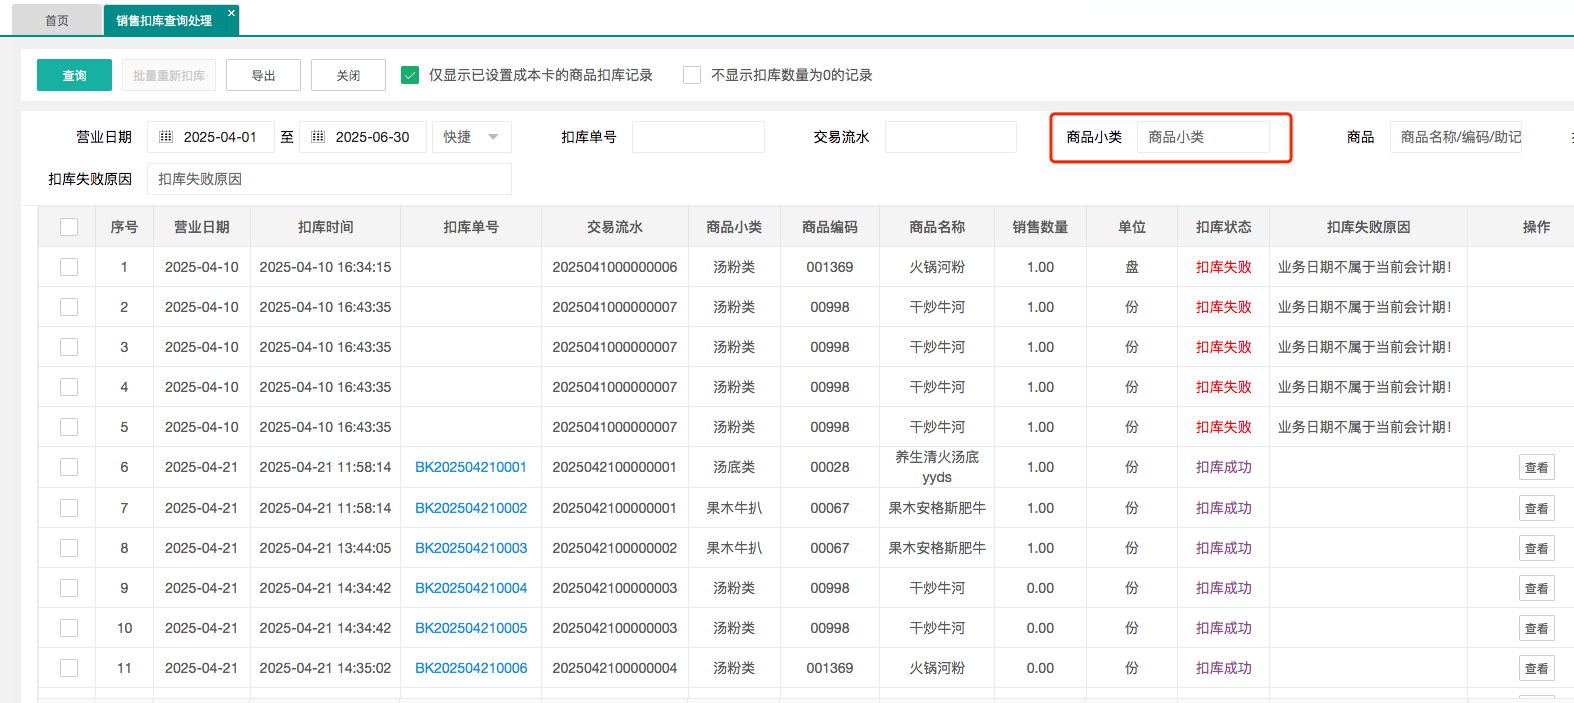
Task: Enable 不显示扣库数量为0的记录 checkbox
Action: pyautogui.click(x=692, y=75)
